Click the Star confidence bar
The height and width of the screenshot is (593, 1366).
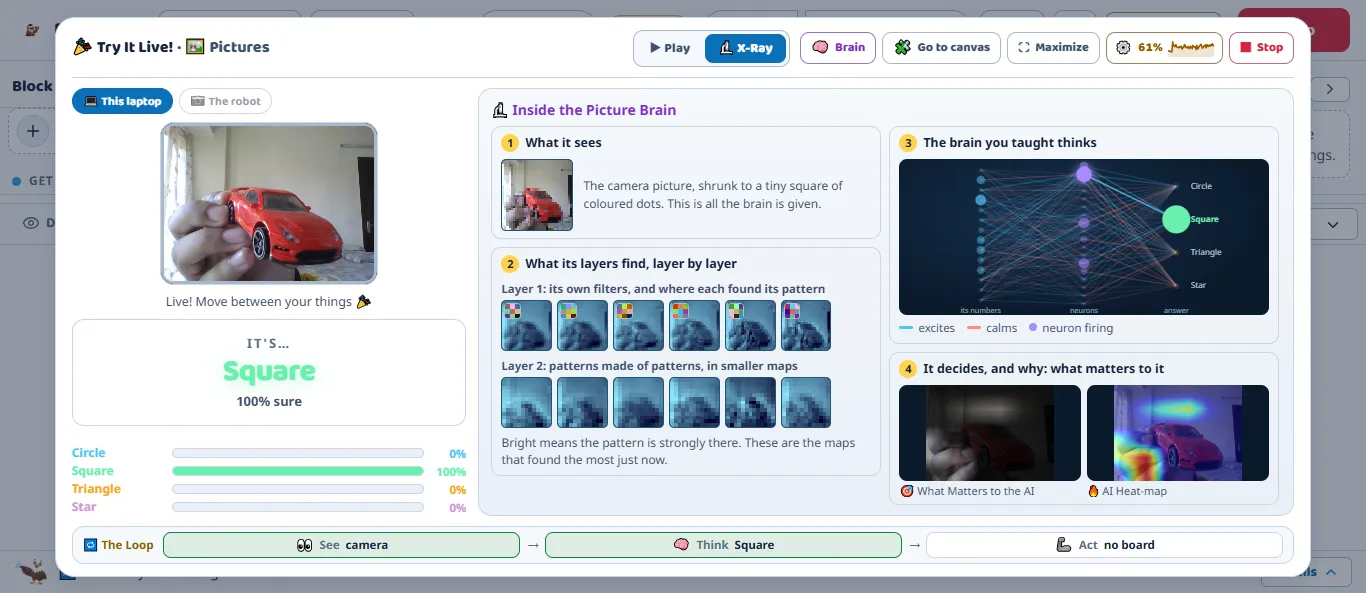pos(298,507)
